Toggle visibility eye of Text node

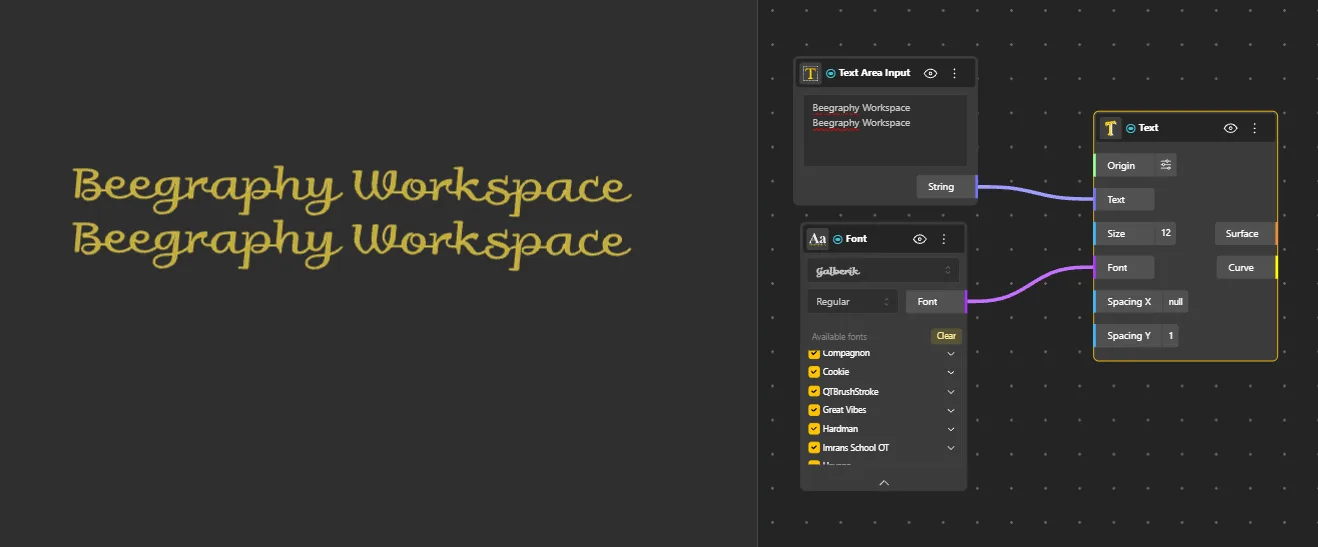point(1231,128)
